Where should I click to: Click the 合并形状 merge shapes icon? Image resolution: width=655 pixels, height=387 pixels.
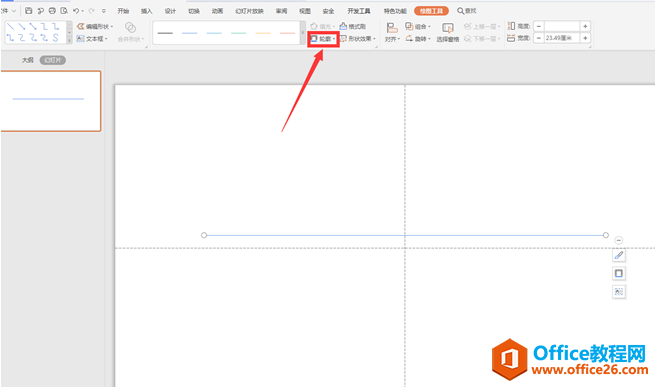point(130,28)
